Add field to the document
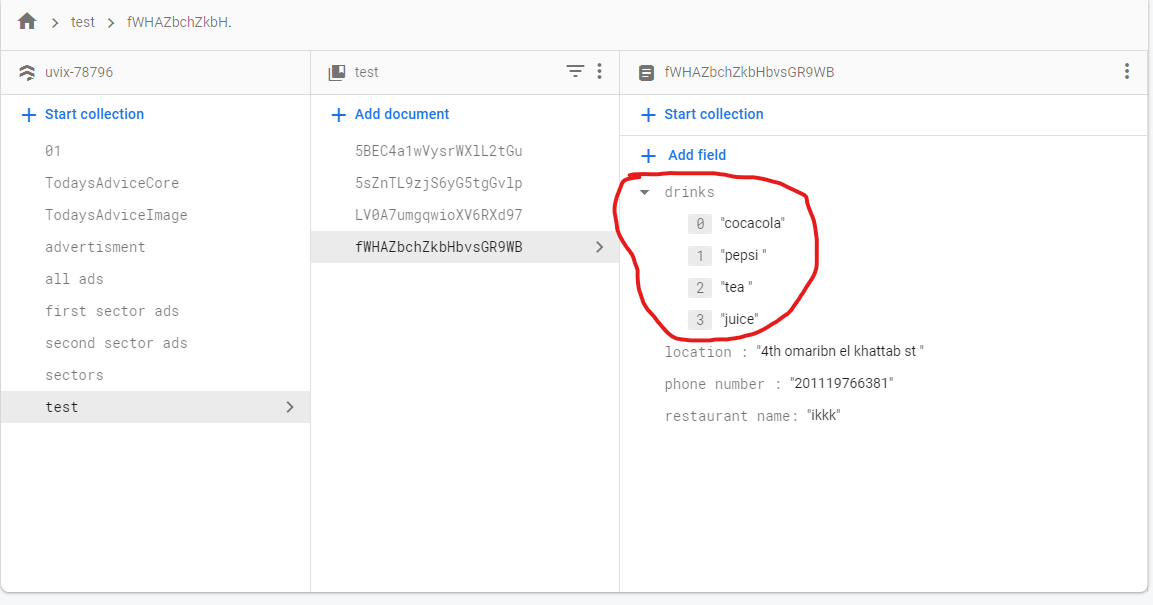 point(684,155)
